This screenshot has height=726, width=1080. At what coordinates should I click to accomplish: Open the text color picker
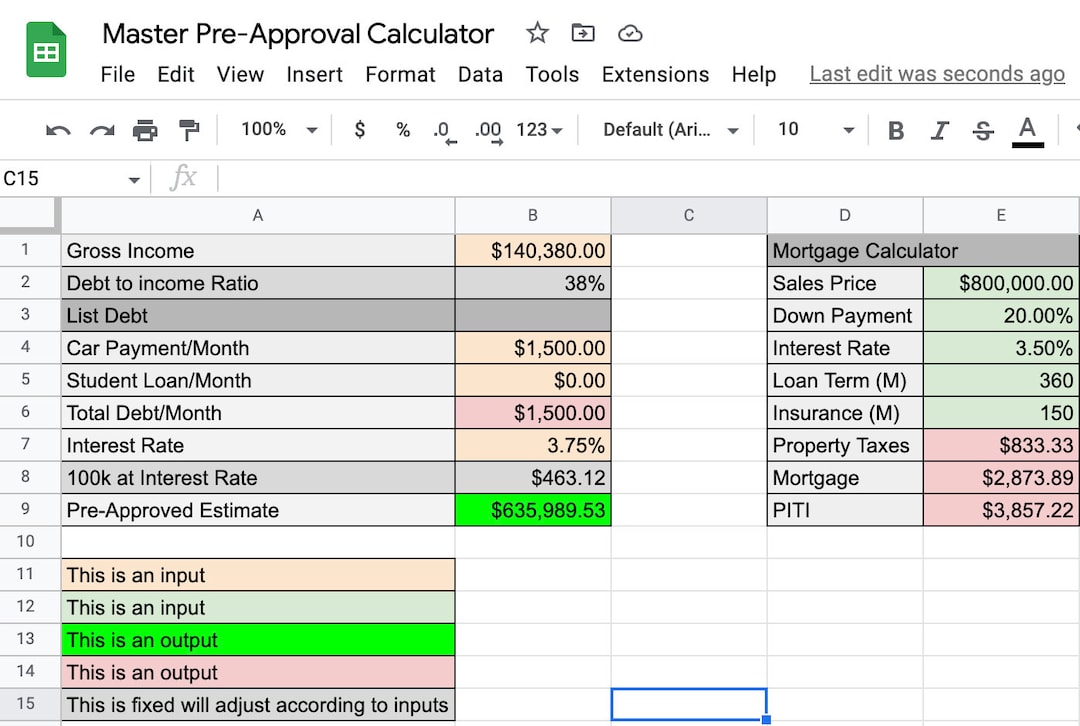1027,129
